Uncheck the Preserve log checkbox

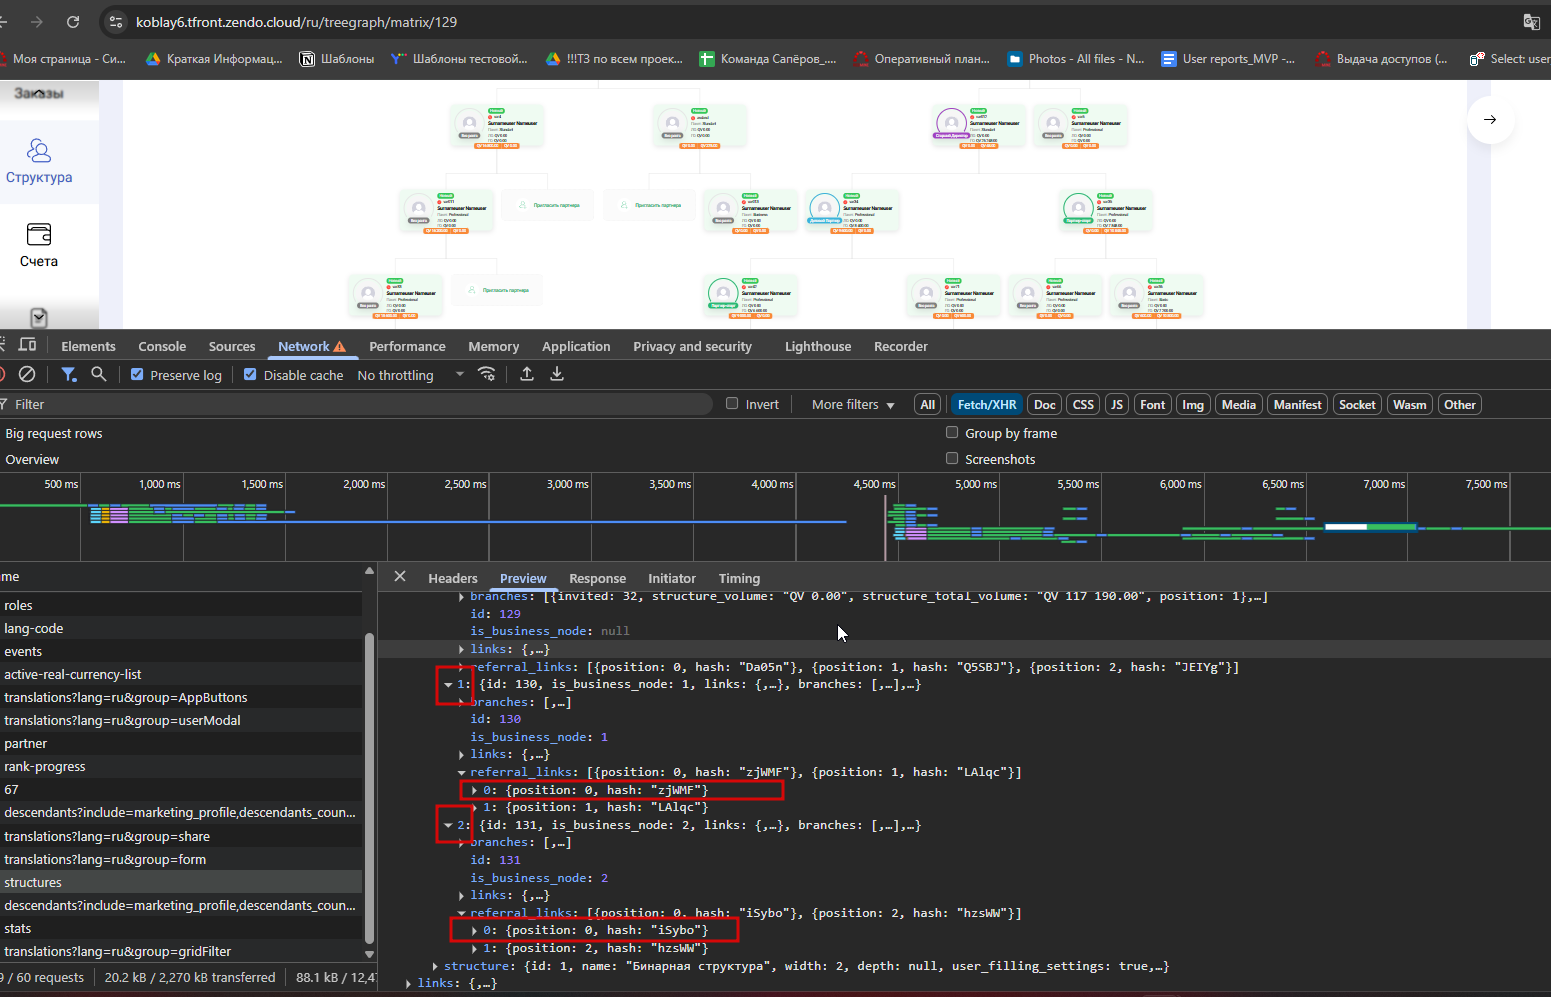click(137, 374)
